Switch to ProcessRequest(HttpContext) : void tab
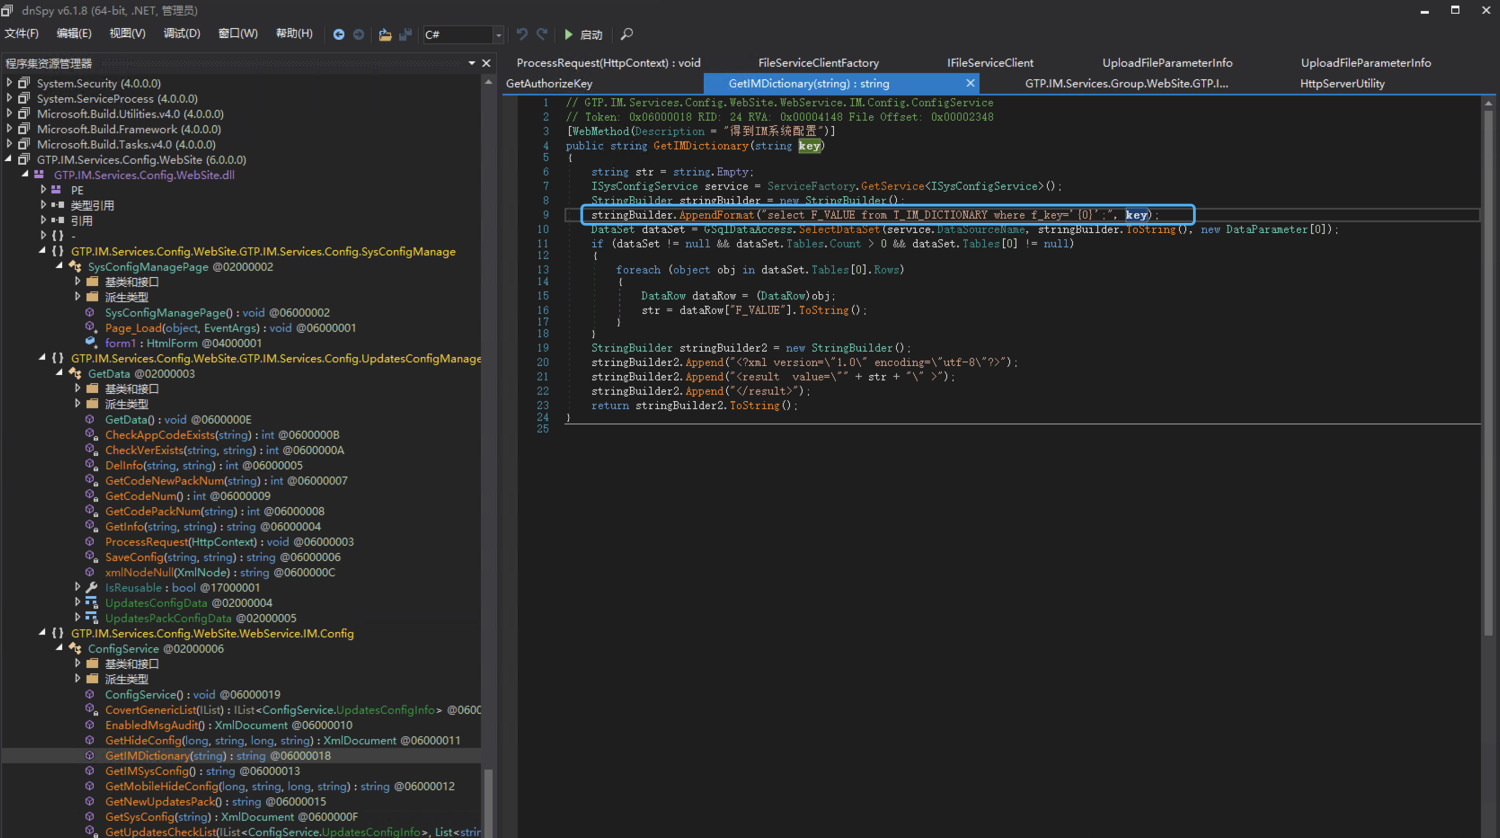 point(608,63)
